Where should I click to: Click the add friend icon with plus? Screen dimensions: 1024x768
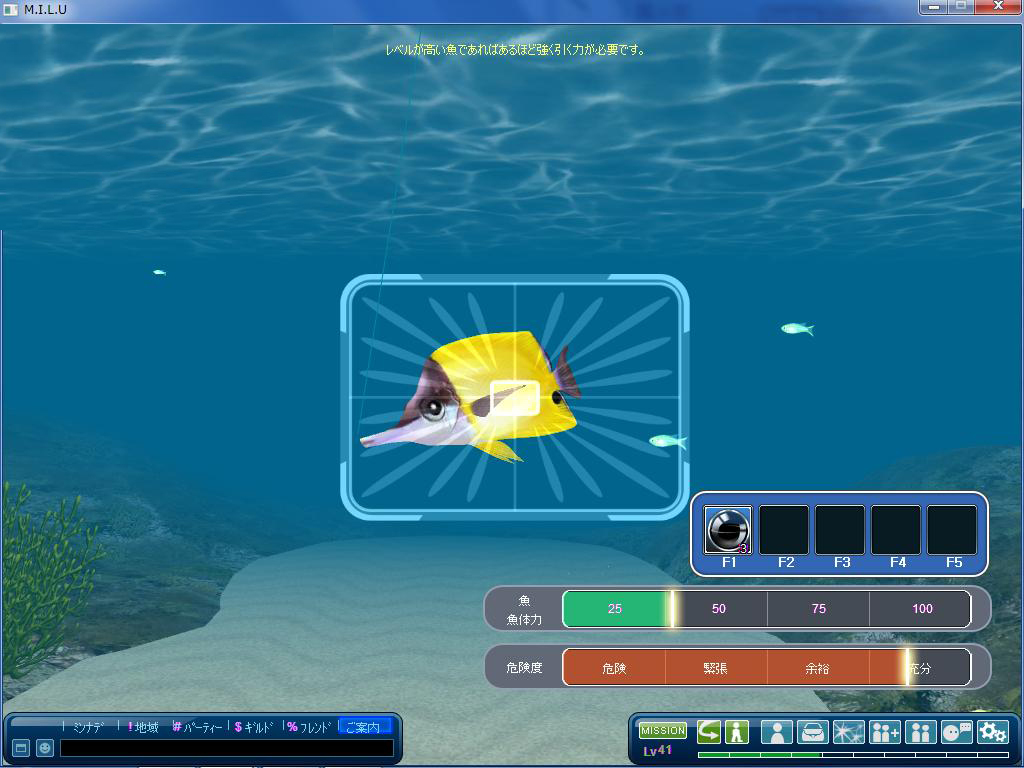(884, 732)
